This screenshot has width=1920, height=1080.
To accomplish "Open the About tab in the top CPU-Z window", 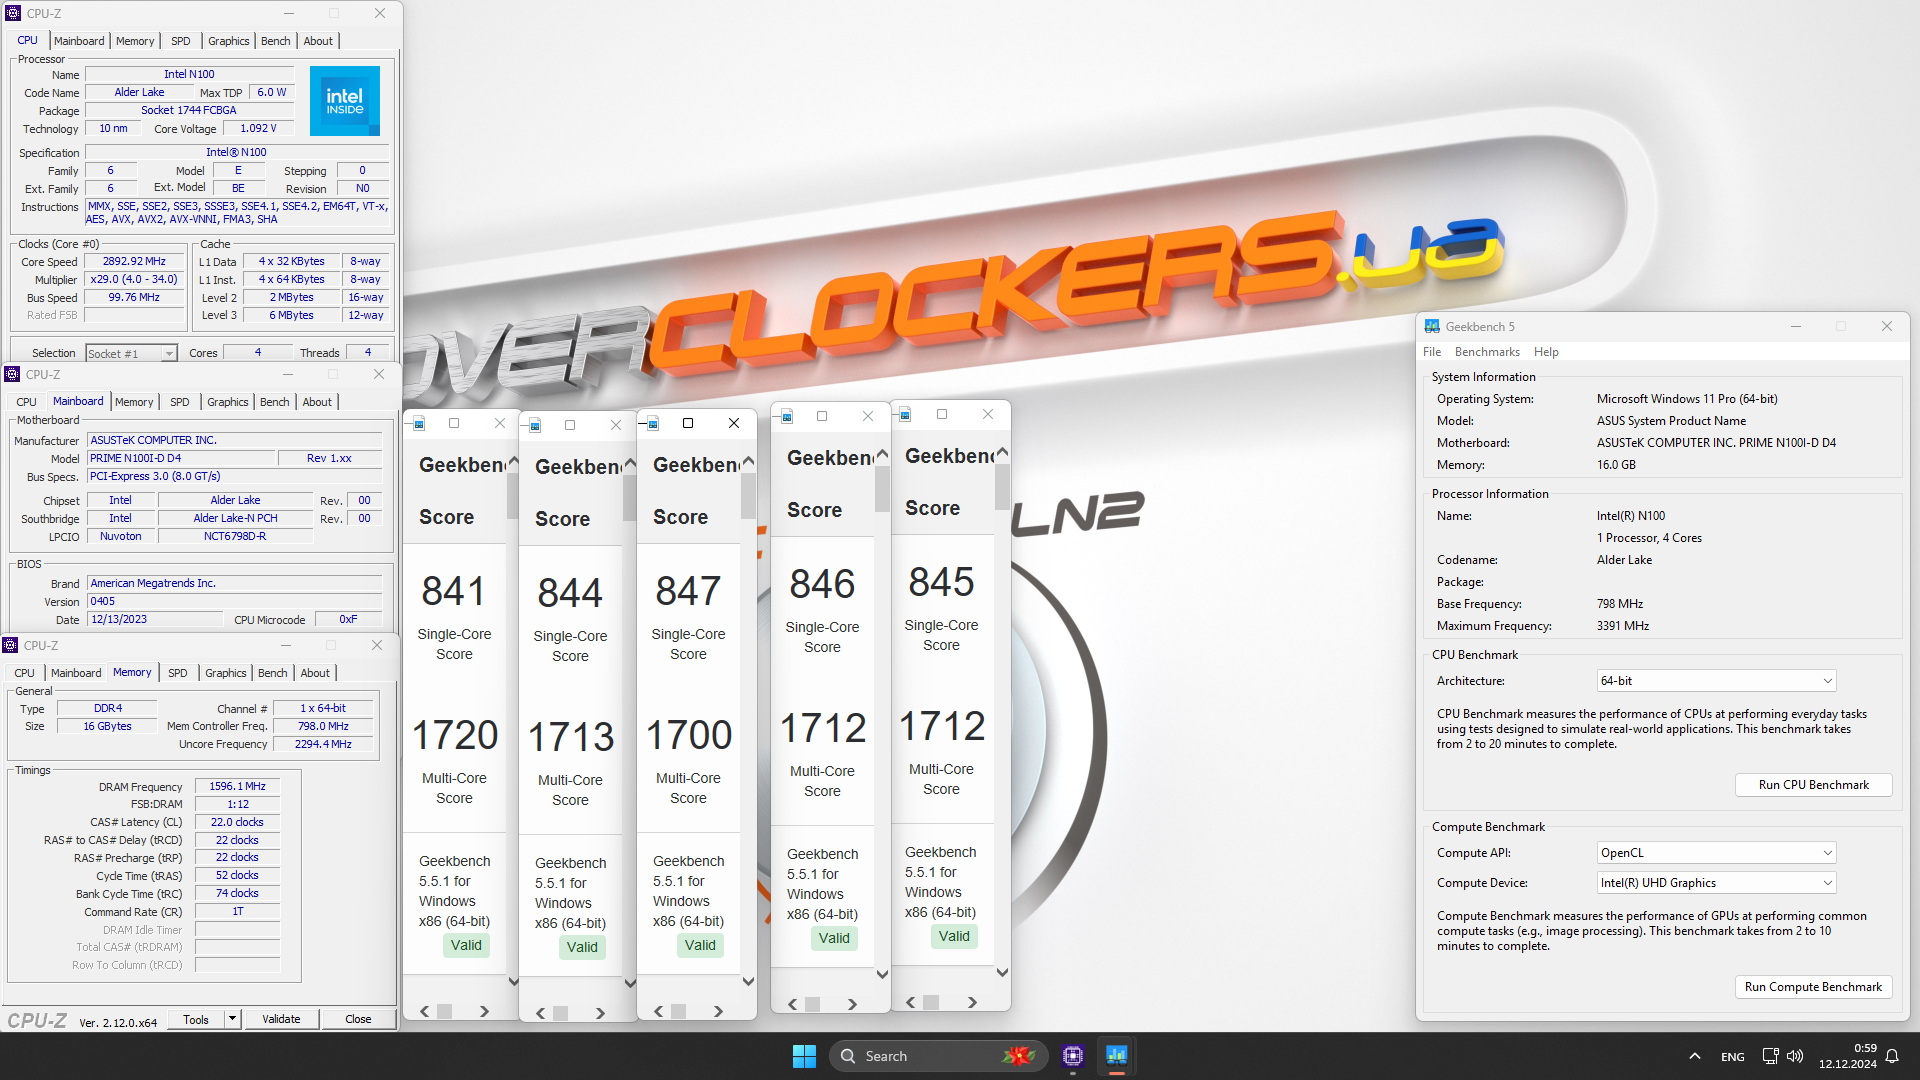I will [318, 41].
